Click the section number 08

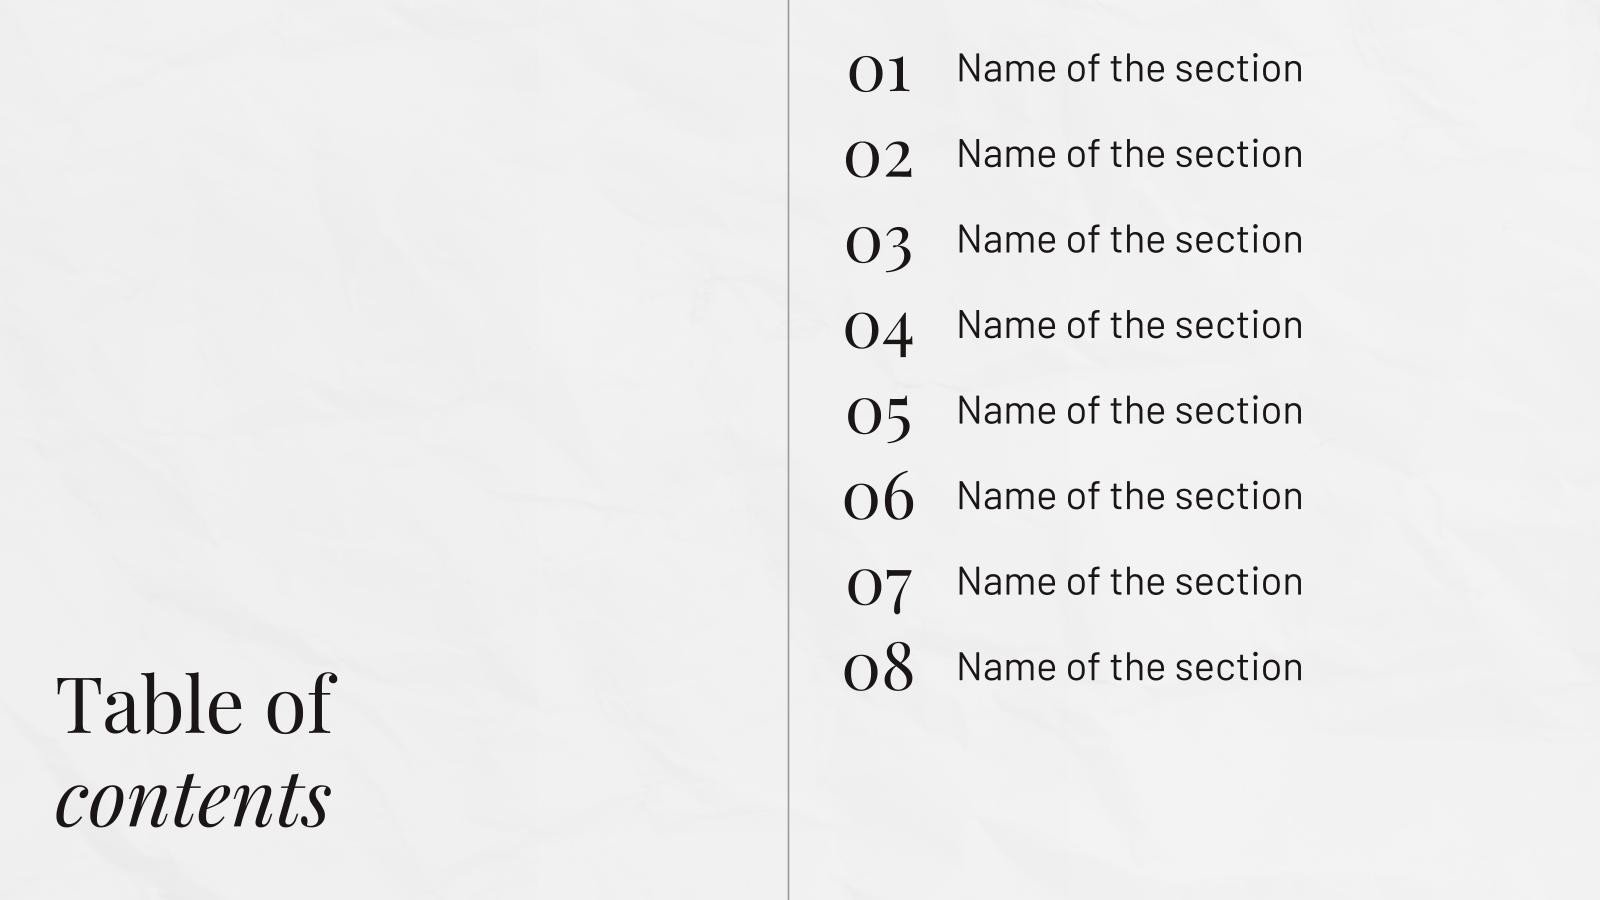click(x=878, y=668)
